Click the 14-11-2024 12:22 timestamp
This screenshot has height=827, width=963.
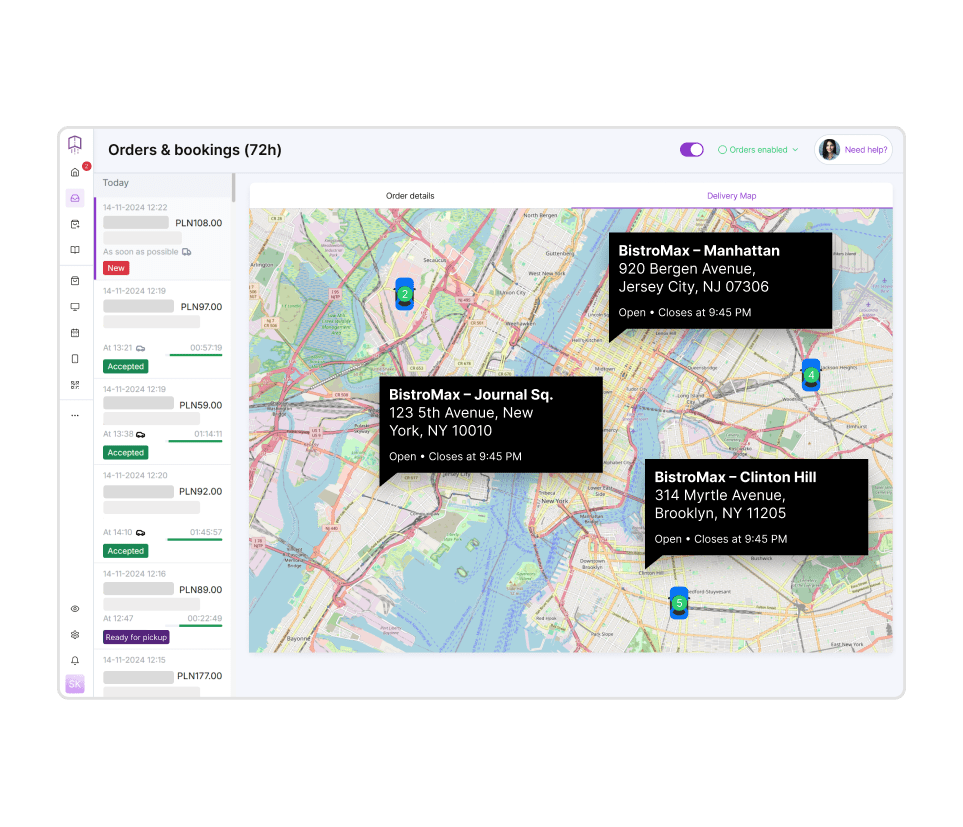135,208
